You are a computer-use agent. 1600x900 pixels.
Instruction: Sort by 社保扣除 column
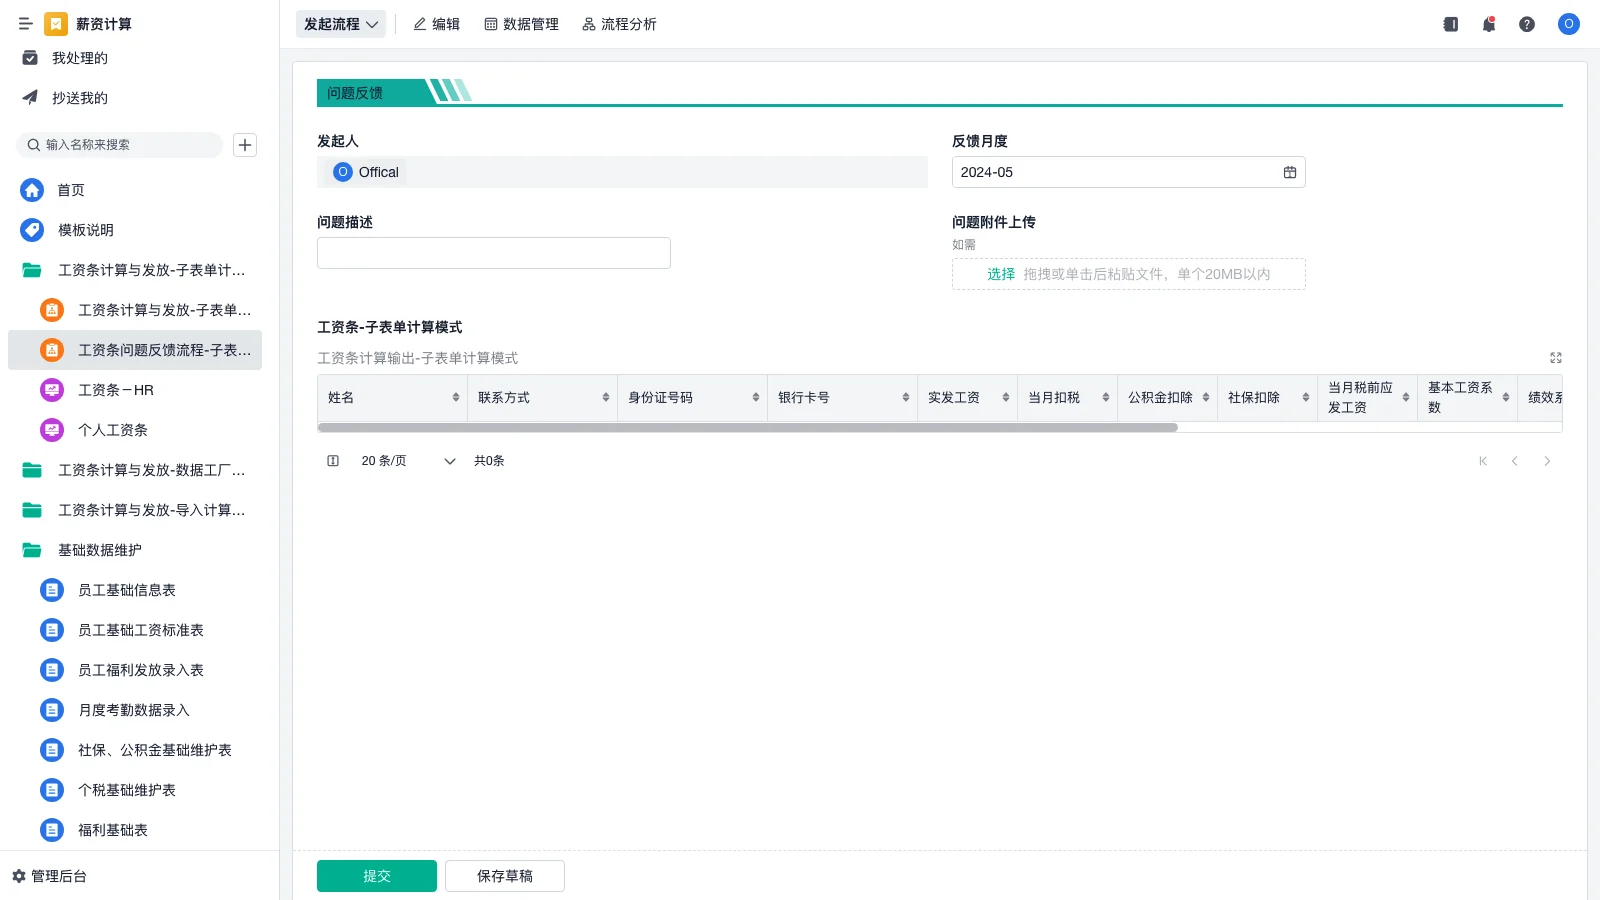pos(1306,397)
